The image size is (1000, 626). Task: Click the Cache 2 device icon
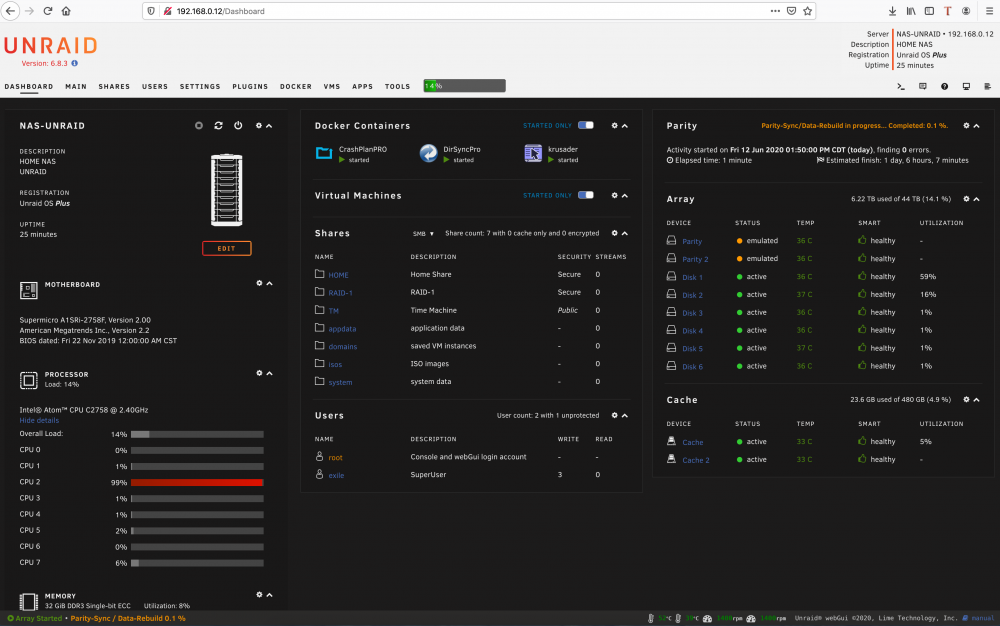point(672,459)
